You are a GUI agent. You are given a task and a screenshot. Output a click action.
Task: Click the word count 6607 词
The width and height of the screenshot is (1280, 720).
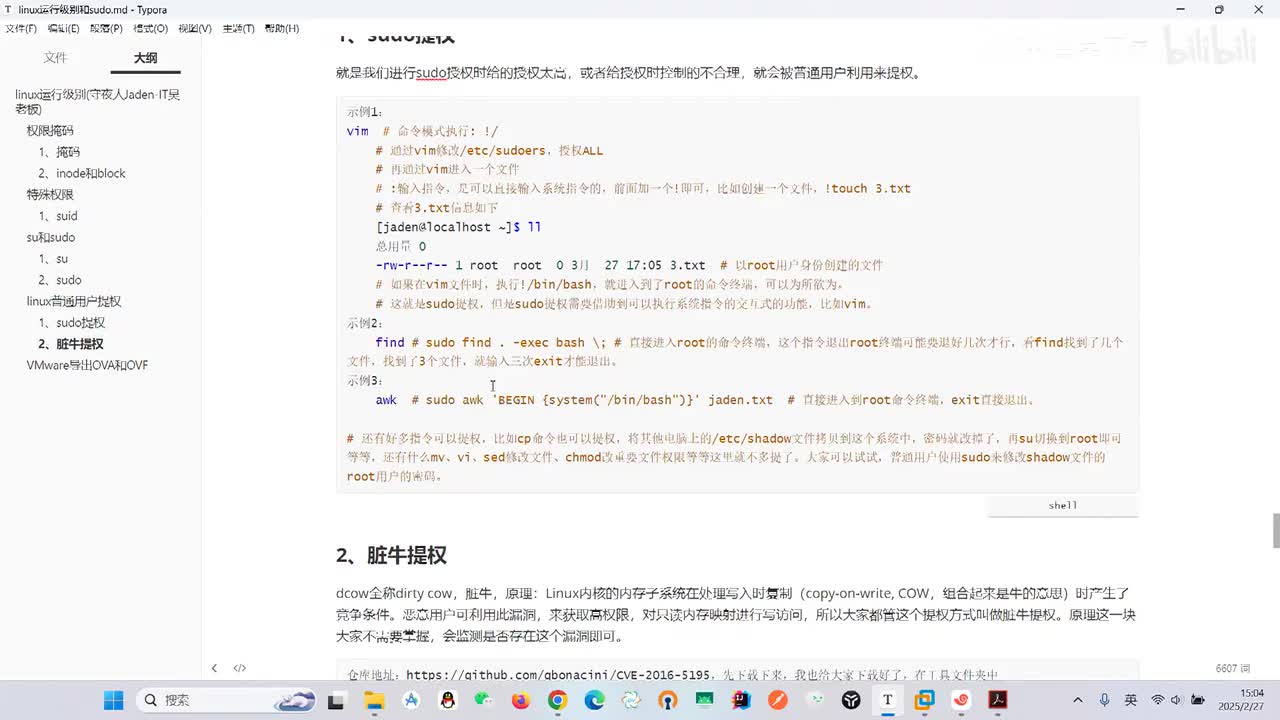click(1232, 668)
